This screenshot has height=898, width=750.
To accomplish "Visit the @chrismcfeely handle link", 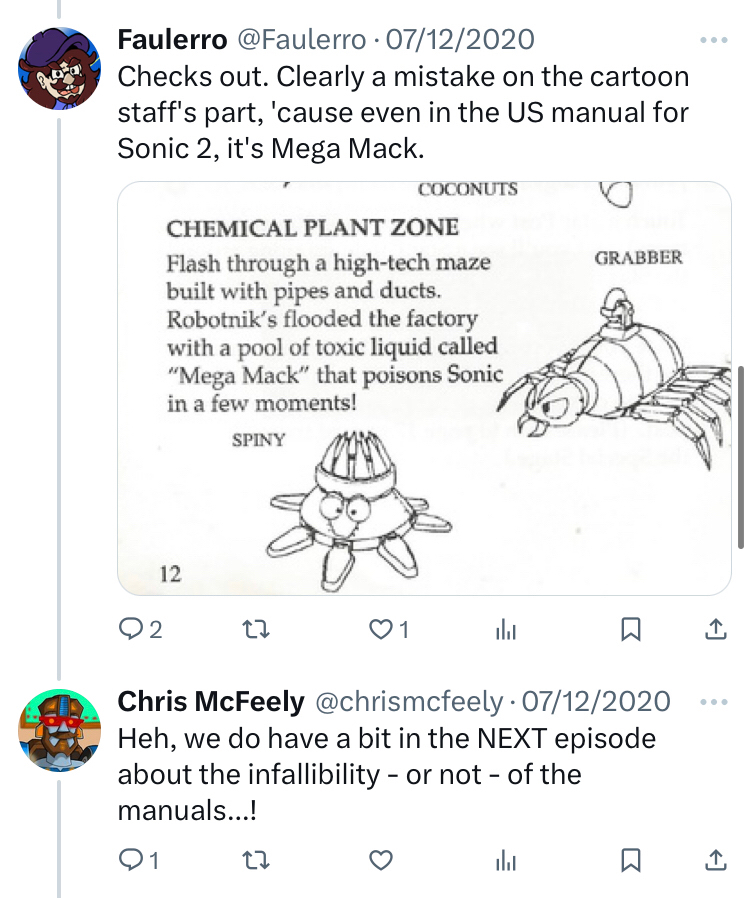I will [409, 702].
